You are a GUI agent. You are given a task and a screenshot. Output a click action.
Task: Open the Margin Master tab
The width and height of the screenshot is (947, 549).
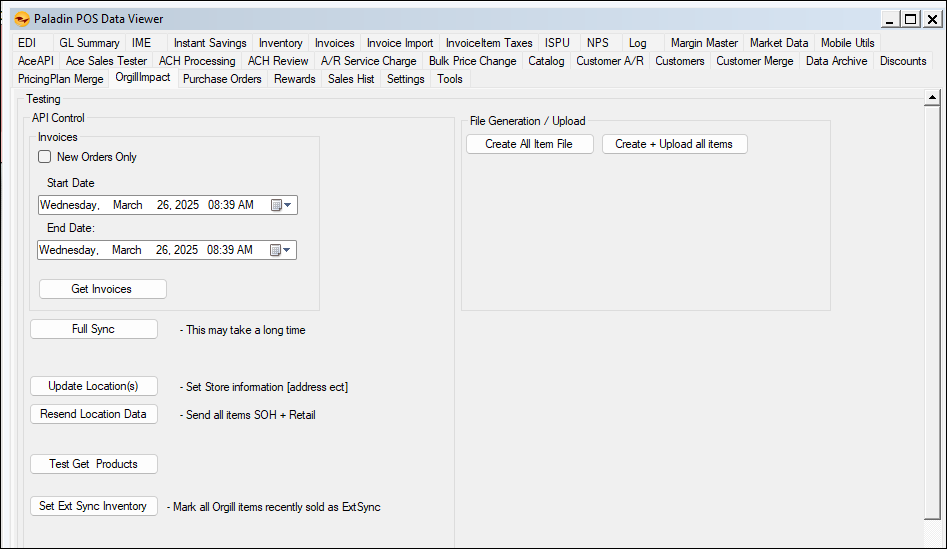704,43
